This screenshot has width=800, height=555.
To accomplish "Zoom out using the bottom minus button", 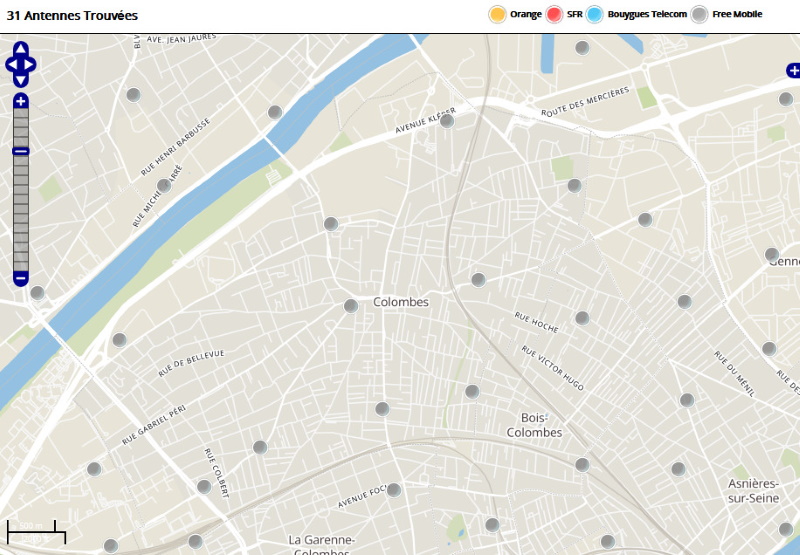I will (x=21, y=278).
